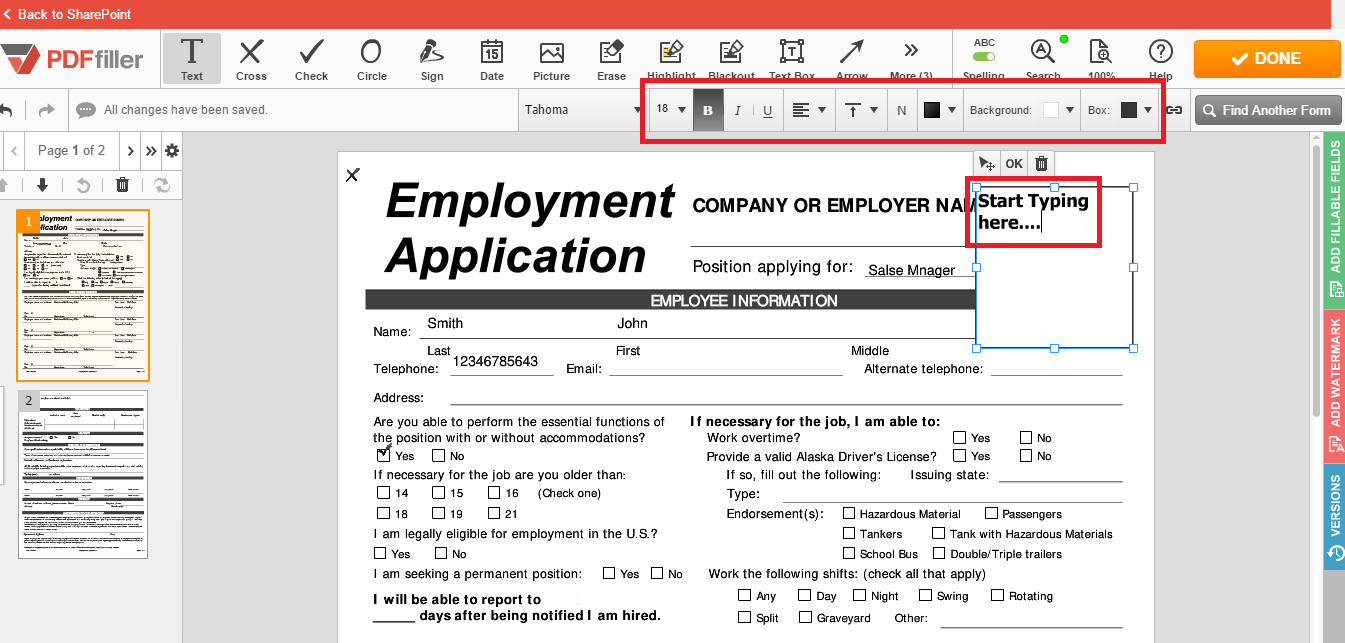Pick the black text color swatch
Image resolution: width=1345 pixels, height=643 pixels.
pos(931,110)
